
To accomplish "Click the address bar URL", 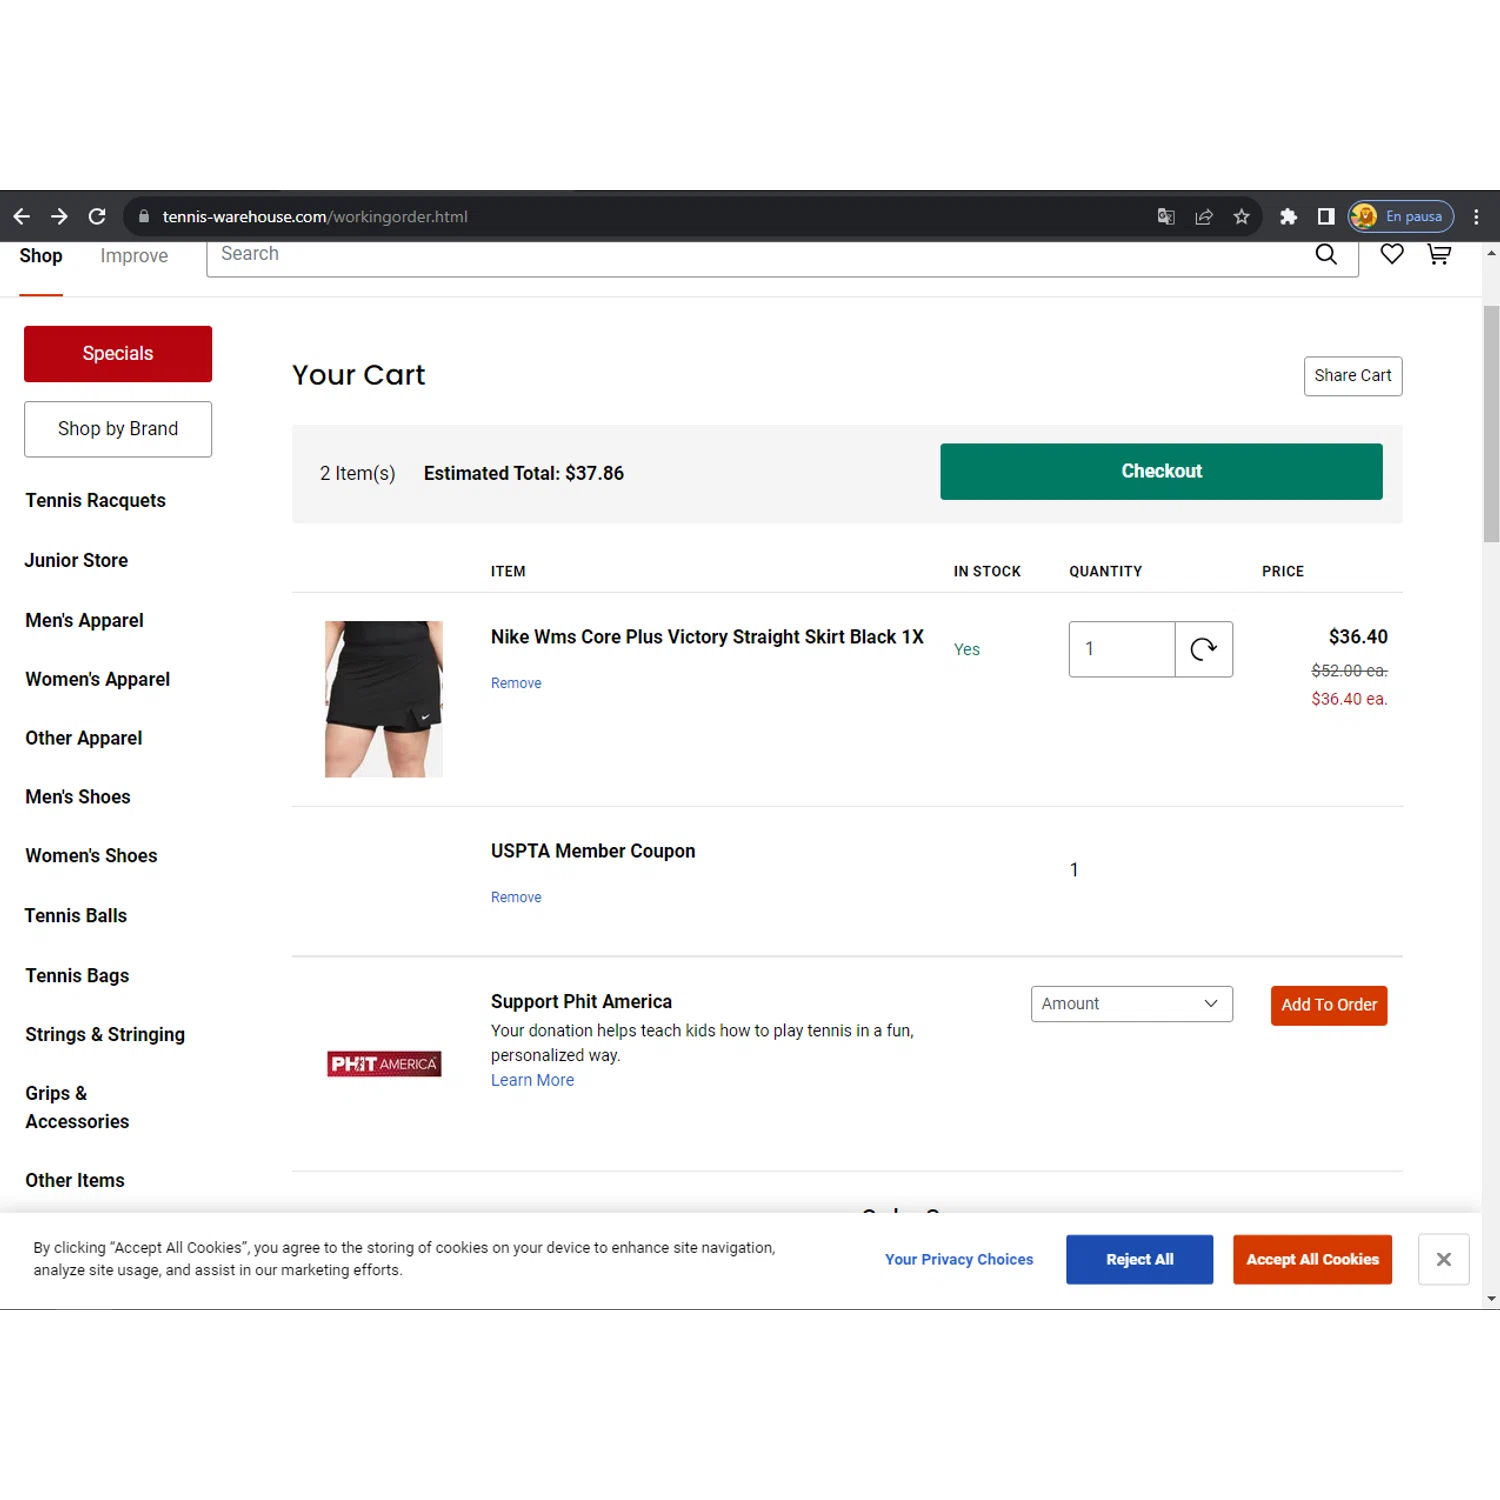I will click(x=315, y=216).
